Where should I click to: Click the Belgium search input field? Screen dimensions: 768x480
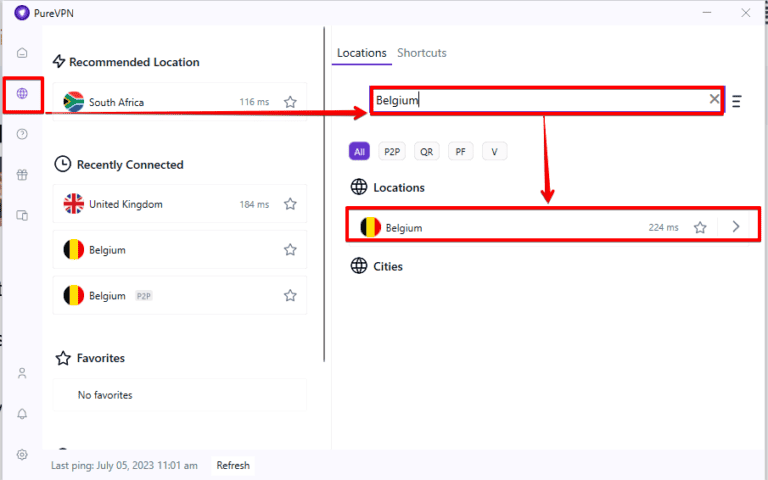546,101
